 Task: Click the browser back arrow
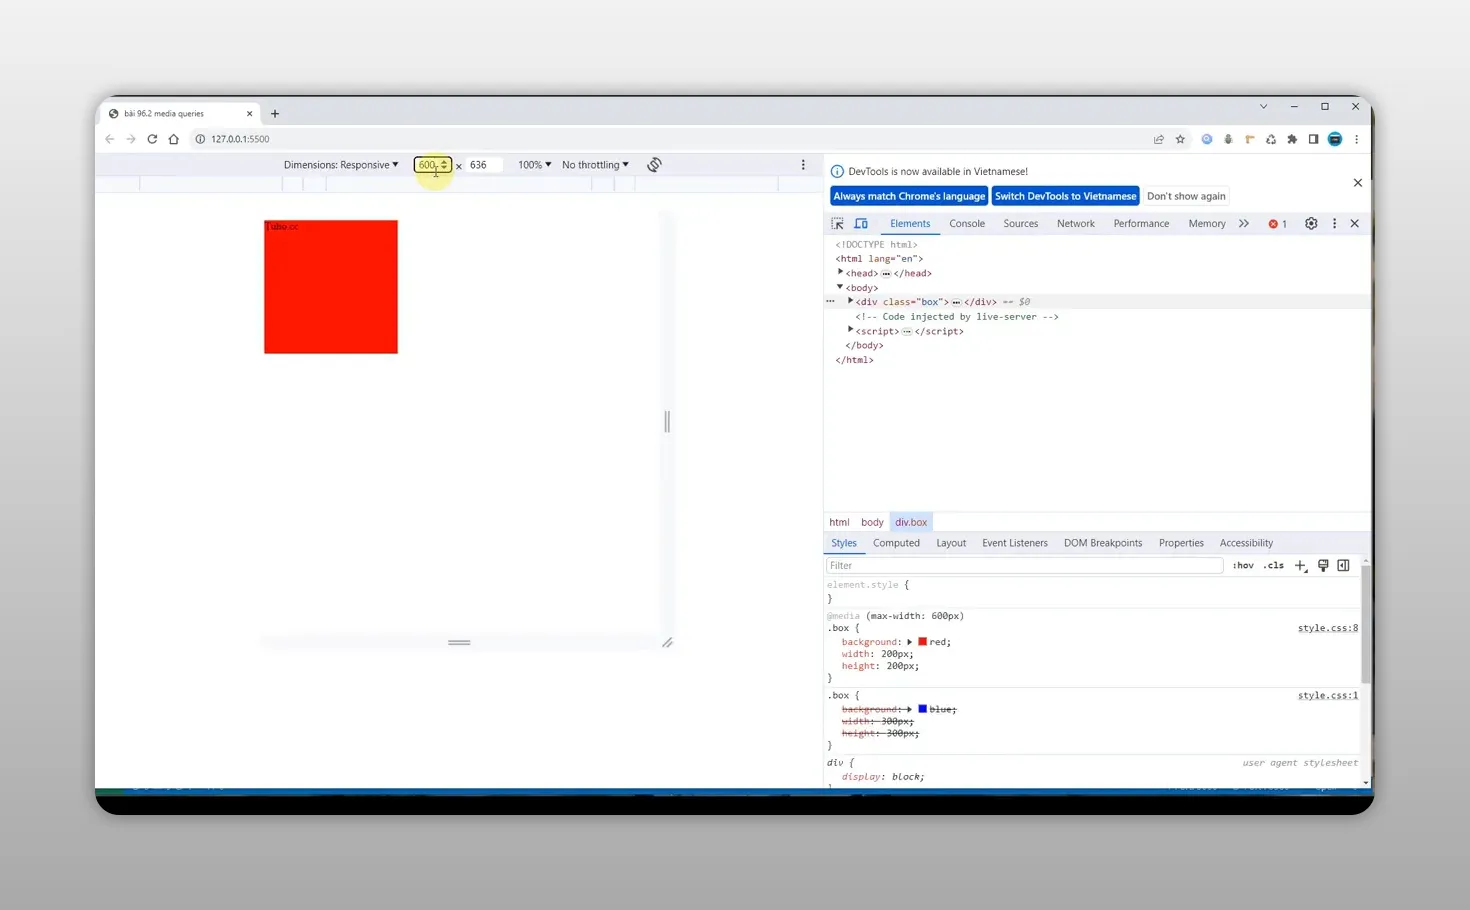[110, 139]
